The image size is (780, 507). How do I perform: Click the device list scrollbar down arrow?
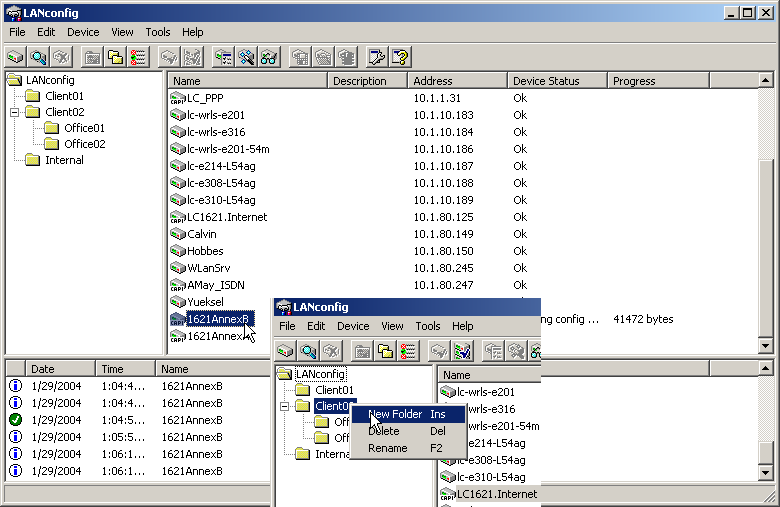tap(766, 346)
